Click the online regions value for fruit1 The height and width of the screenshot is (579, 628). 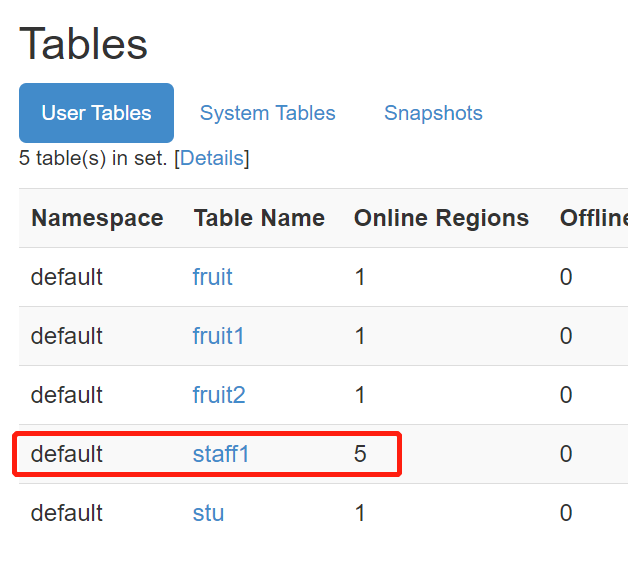click(360, 336)
